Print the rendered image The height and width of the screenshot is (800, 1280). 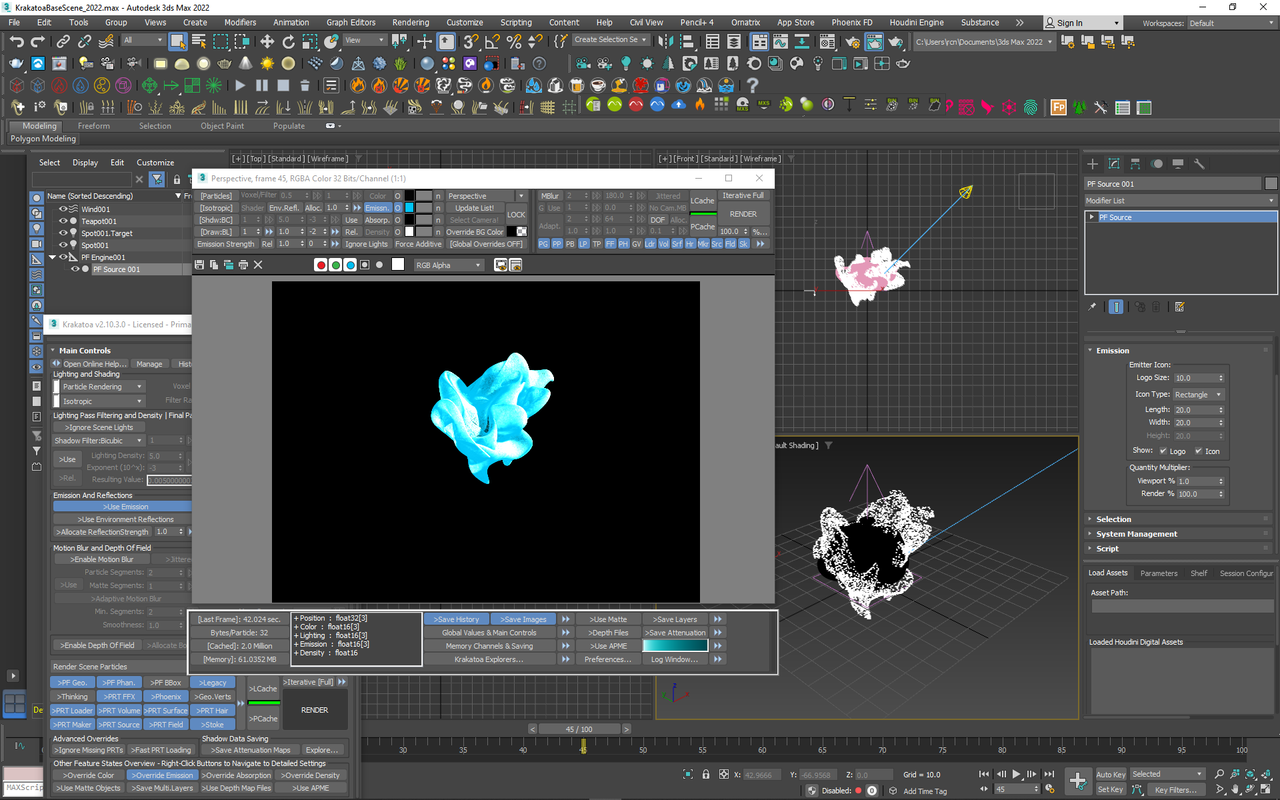[243, 265]
